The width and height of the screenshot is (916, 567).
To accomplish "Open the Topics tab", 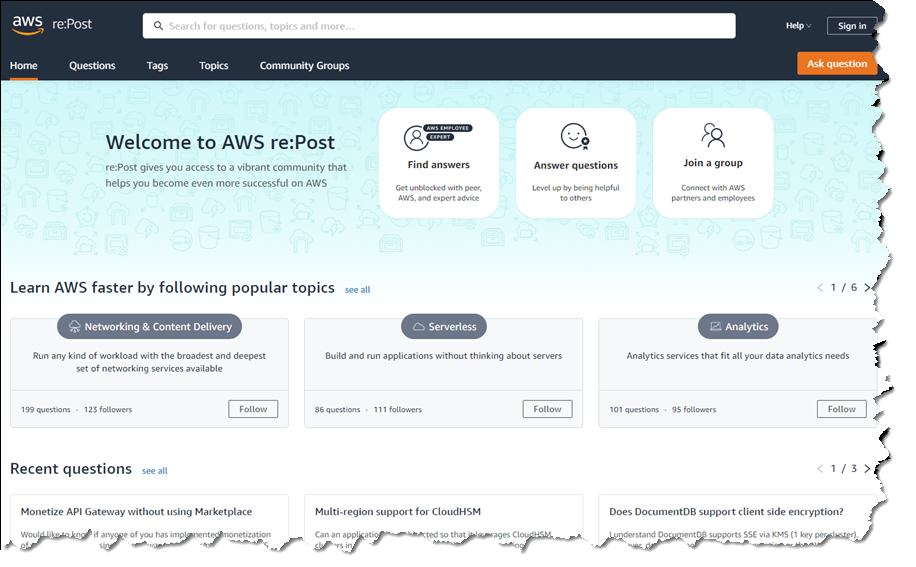I will pos(214,65).
